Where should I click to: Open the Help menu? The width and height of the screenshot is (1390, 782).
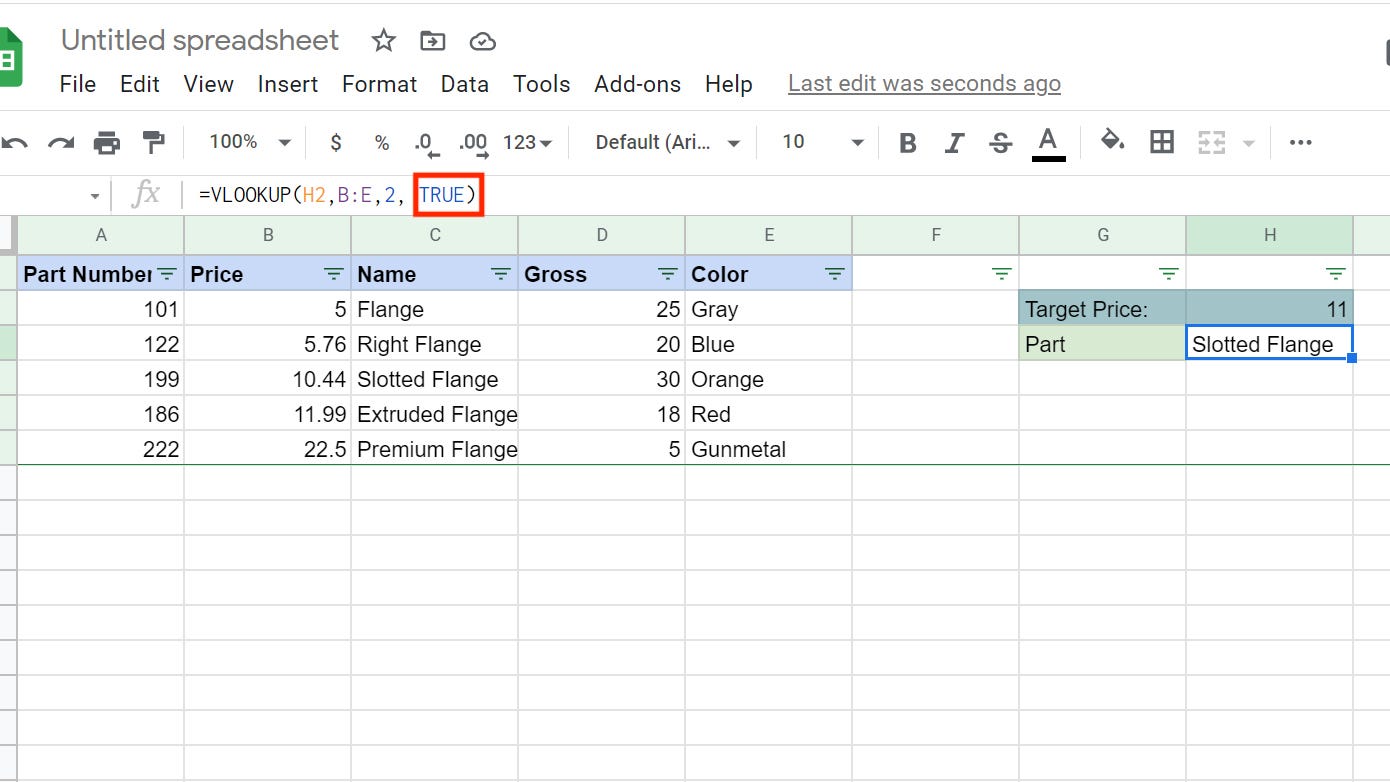[729, 84]
